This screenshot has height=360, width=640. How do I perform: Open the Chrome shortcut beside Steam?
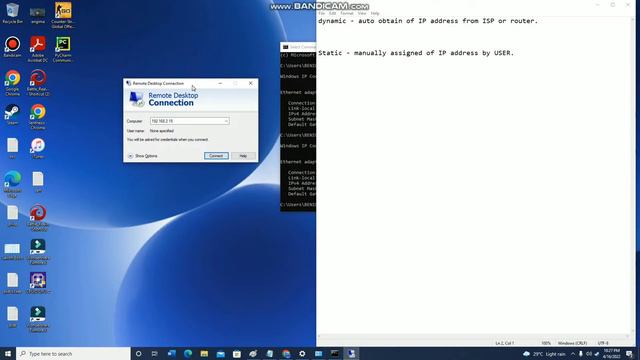point(38,117)
